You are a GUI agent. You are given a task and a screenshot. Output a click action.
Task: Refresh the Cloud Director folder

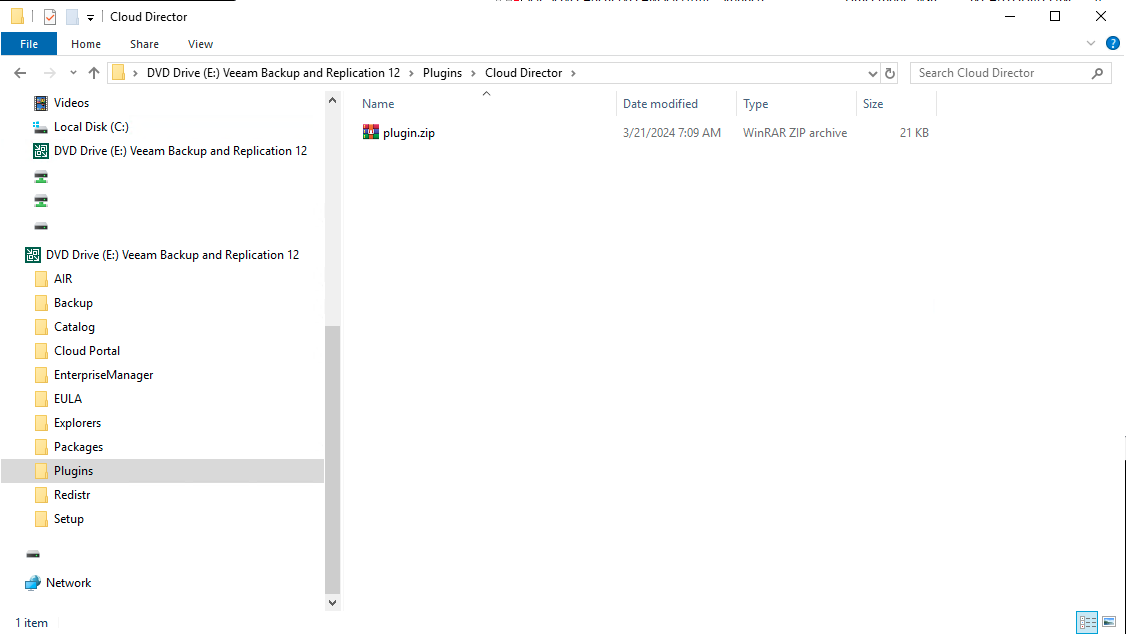click(x=890, y=73)
